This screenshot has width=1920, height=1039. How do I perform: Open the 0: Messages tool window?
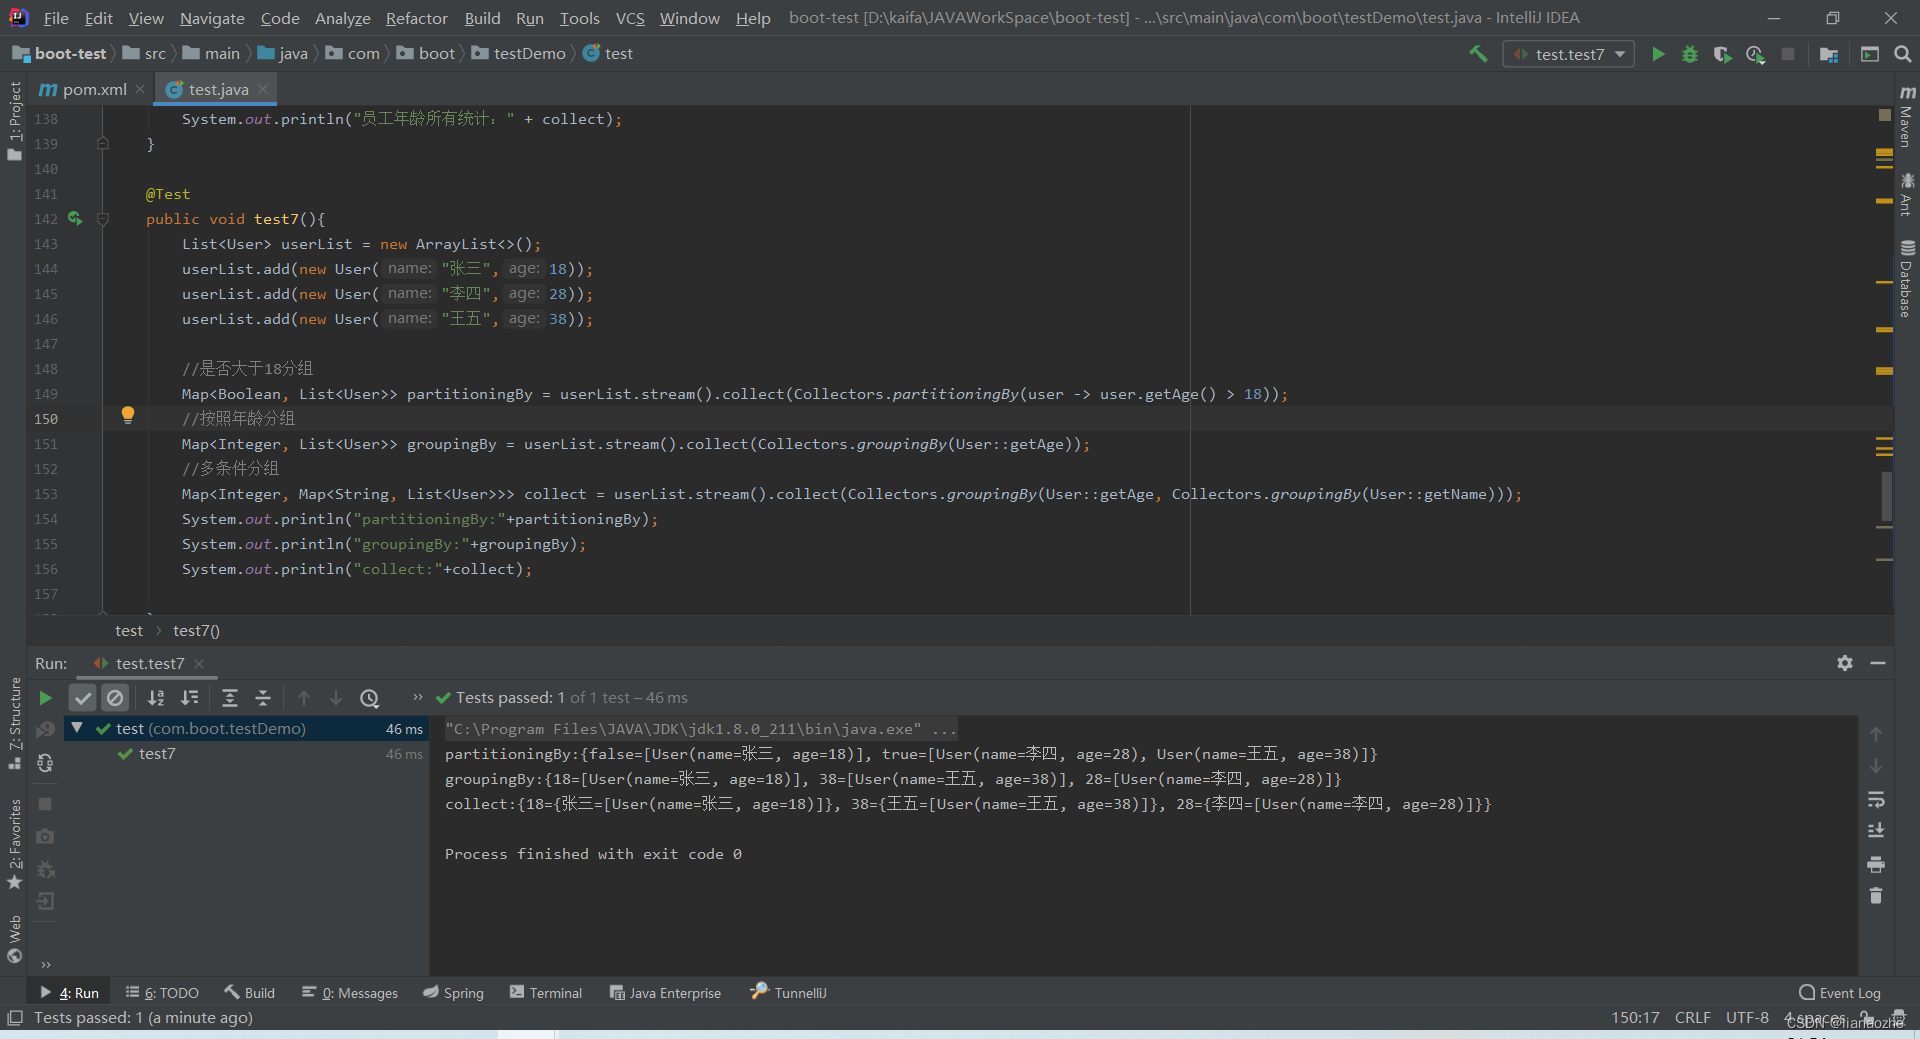(x=350, y=993)
